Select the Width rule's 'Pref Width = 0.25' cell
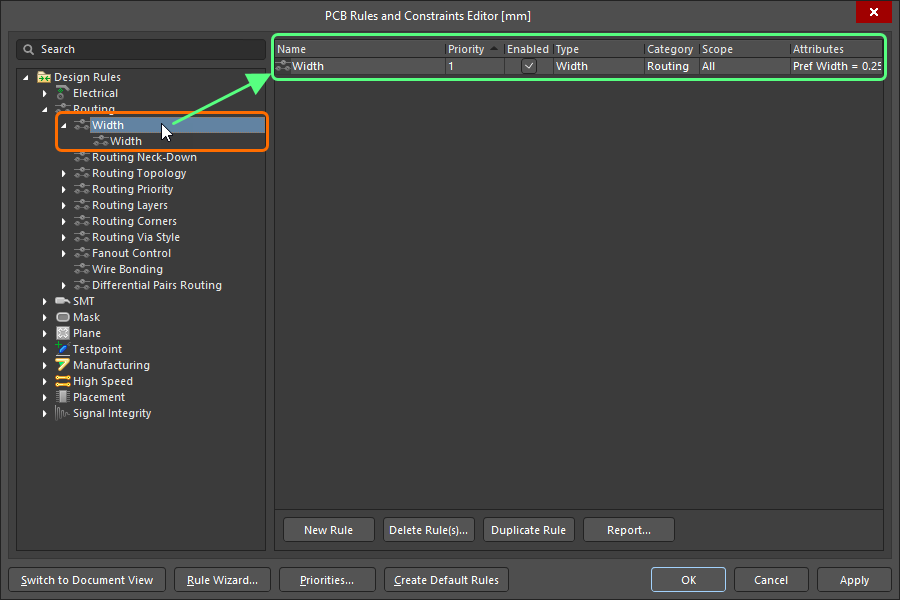 click(x=836, y=66)
